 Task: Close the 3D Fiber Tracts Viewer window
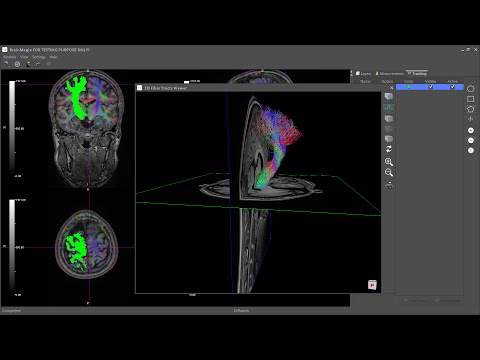click(392, 88)
